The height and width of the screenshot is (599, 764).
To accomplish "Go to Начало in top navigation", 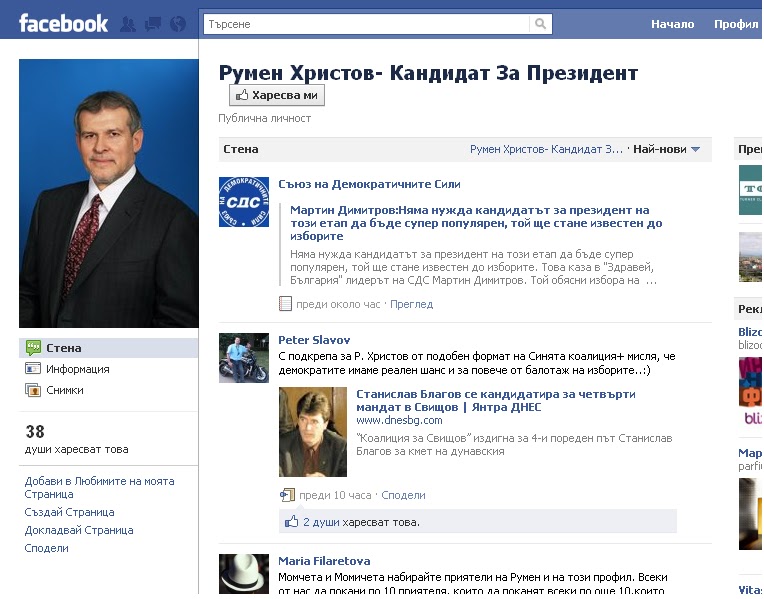I will click(672, 24).
